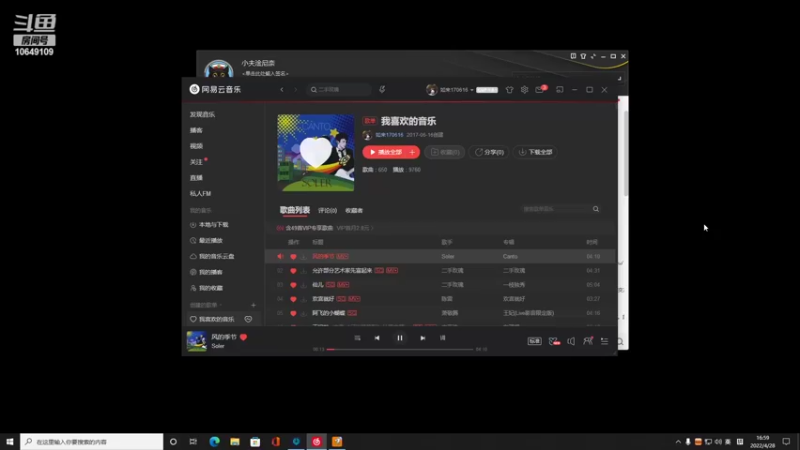Click the 分享 share button
The width and height of the screenshot is (800, 450).
coord(489,152)
